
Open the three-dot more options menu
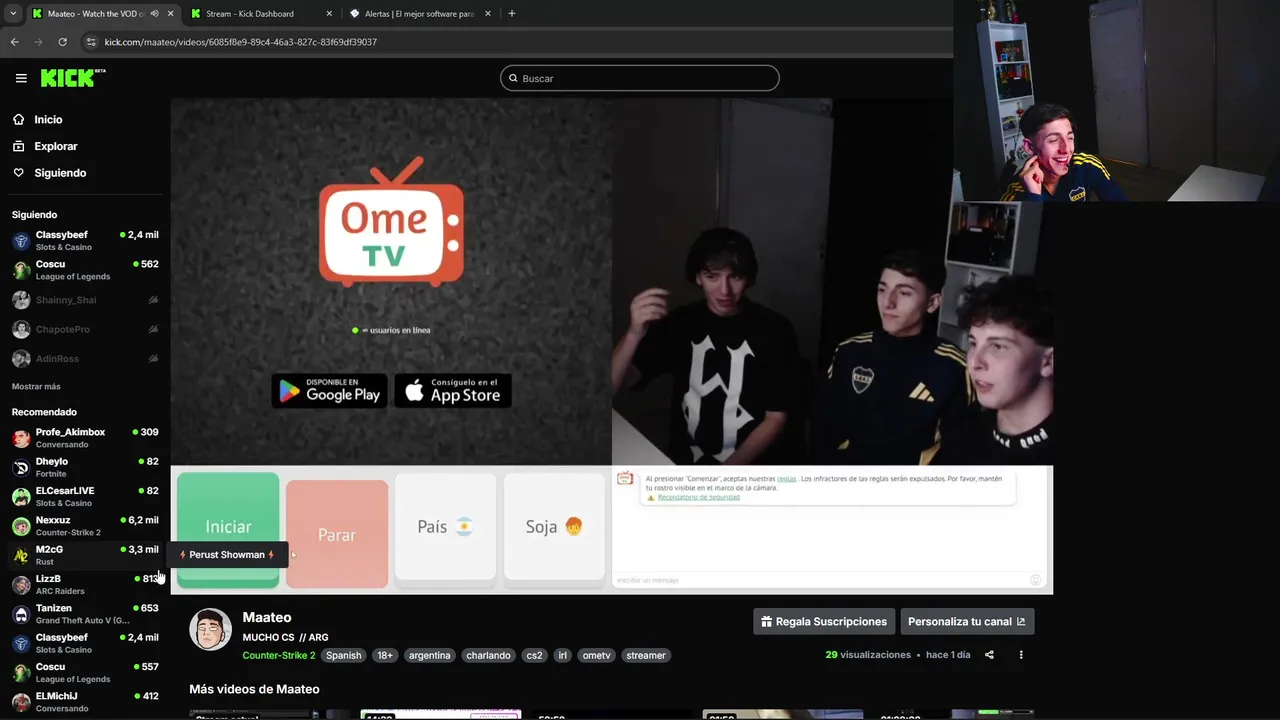(1021, 655)
